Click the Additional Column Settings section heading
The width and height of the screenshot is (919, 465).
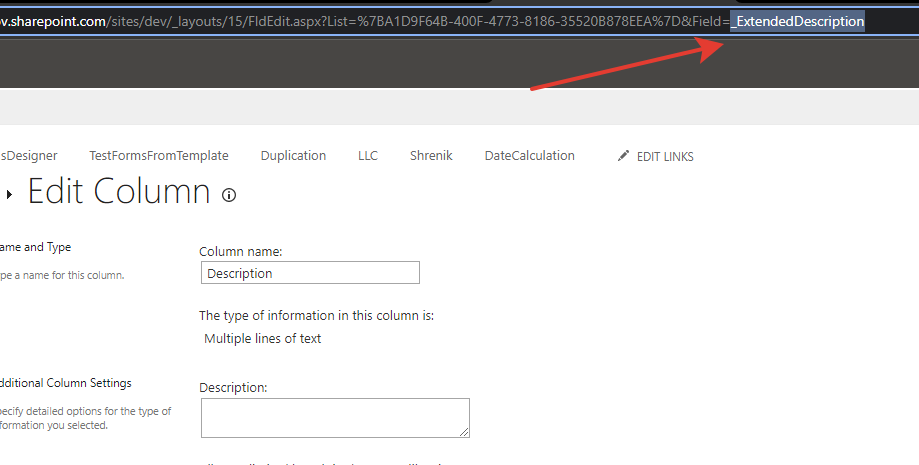tap(65, 383)
